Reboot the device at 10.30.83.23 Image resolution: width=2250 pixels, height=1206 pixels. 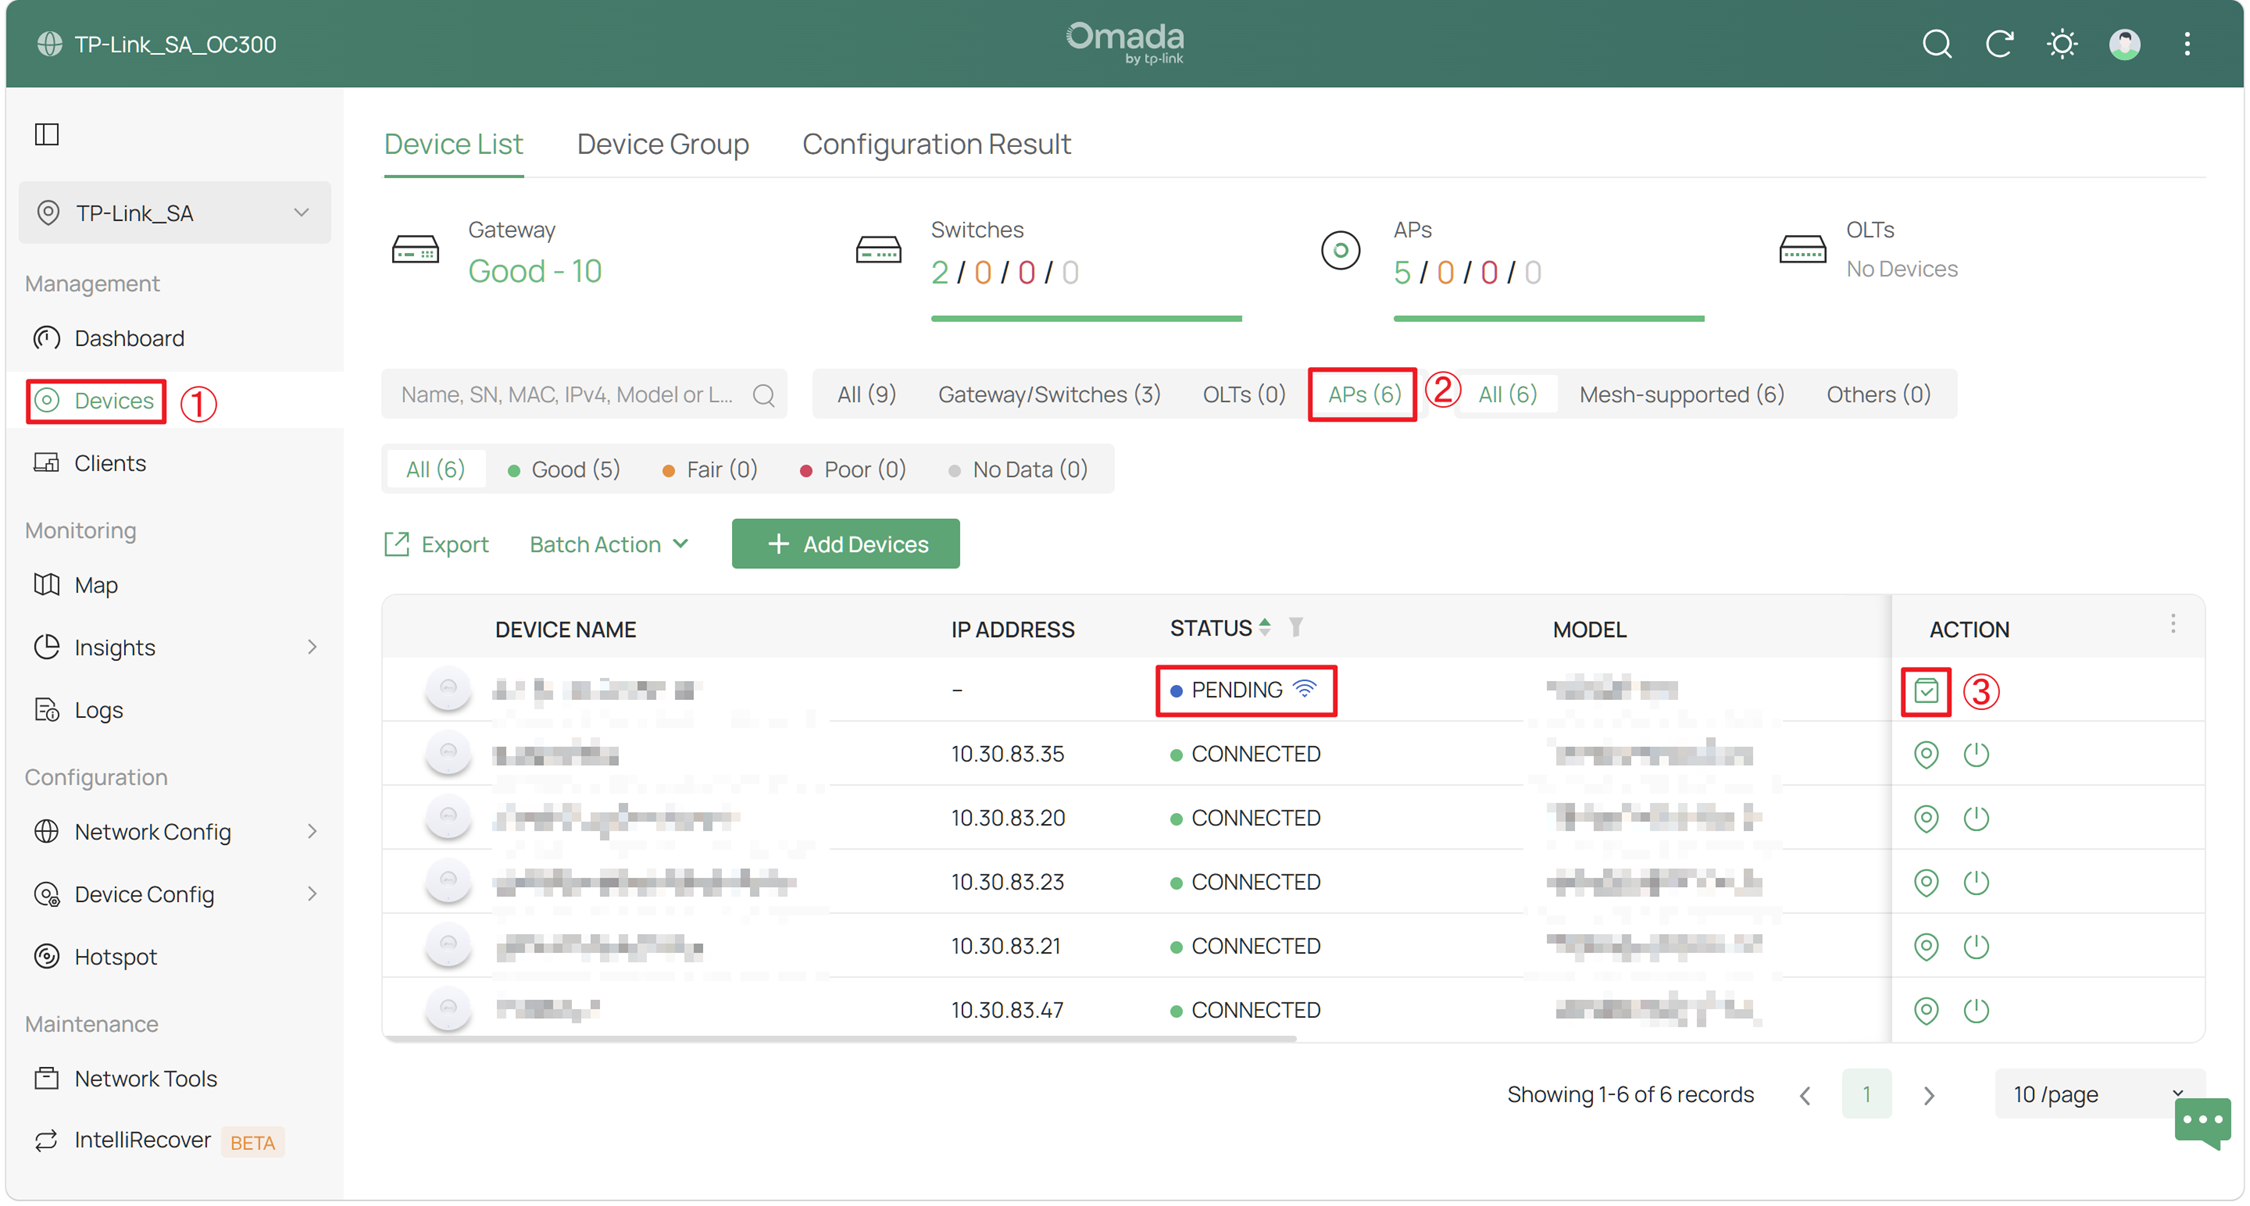[x=1976, y=882]
